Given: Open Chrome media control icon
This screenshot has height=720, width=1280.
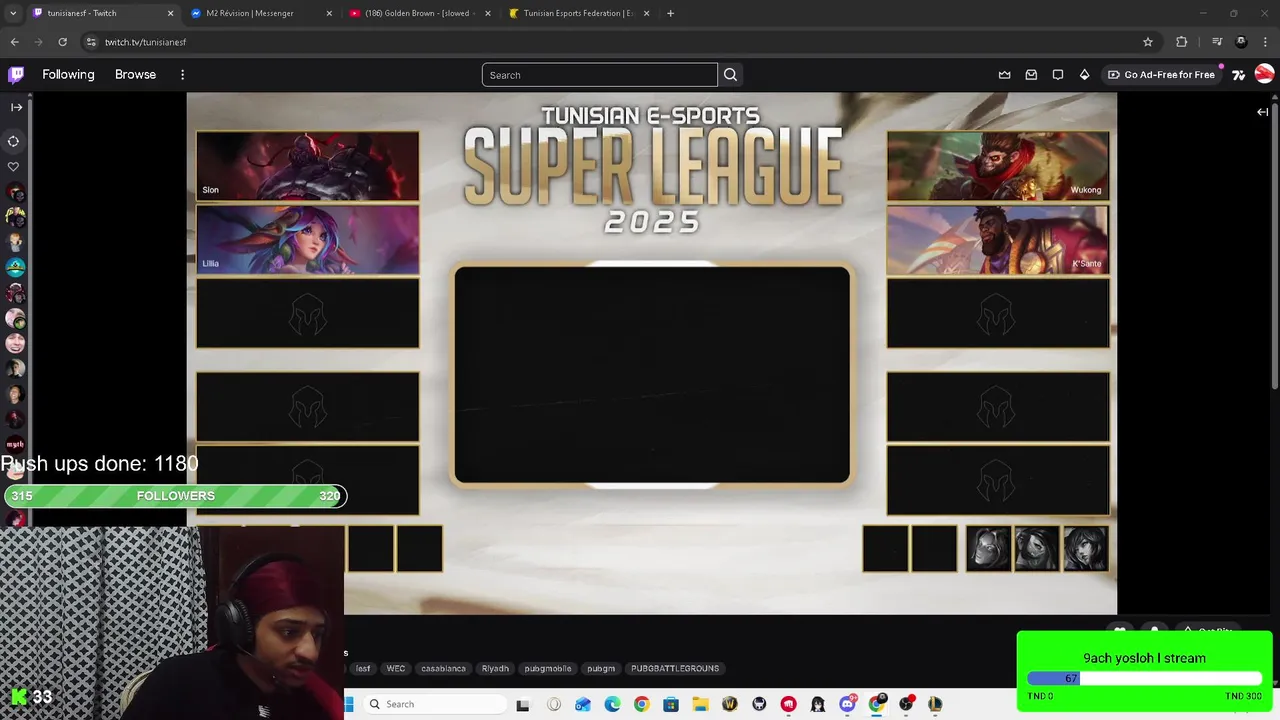Looking at the screenshot, I should click(x=1217, y=42).
